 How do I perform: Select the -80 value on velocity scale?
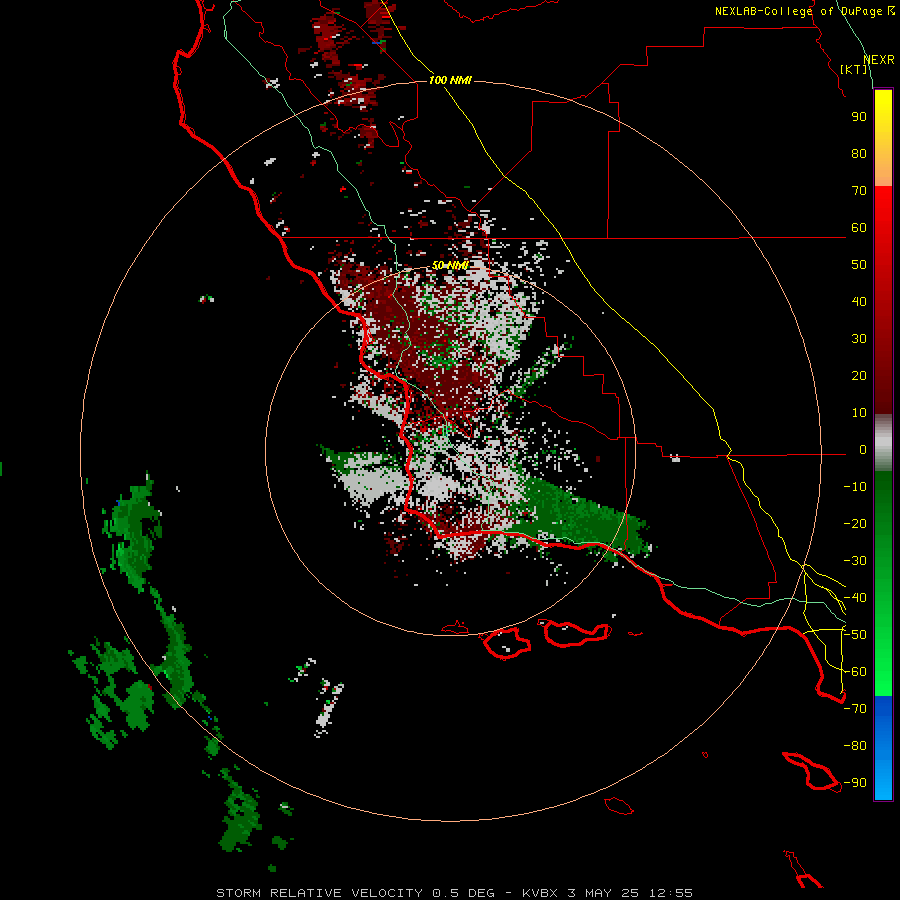tap(855, 746)
